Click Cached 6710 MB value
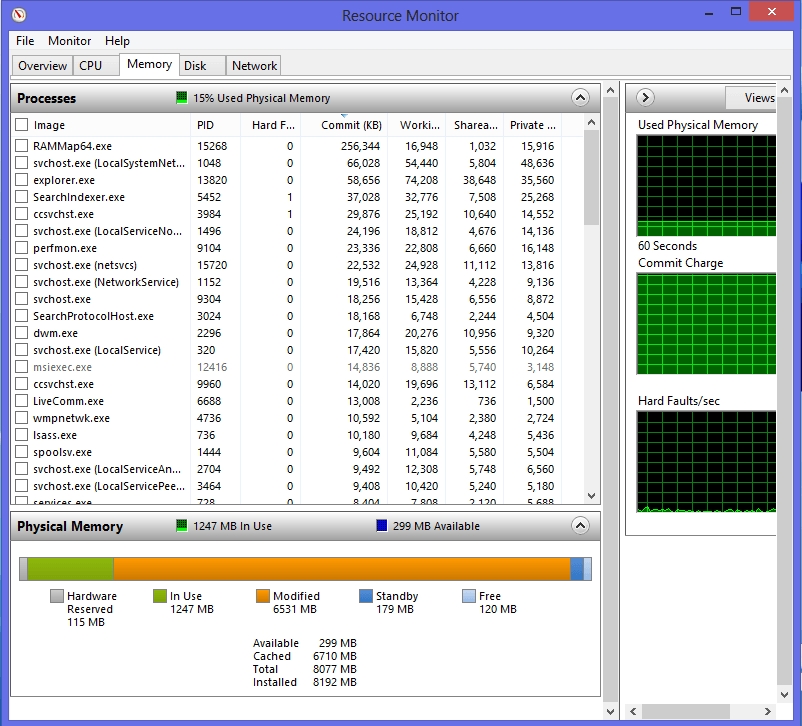 (x=335, y=656)
